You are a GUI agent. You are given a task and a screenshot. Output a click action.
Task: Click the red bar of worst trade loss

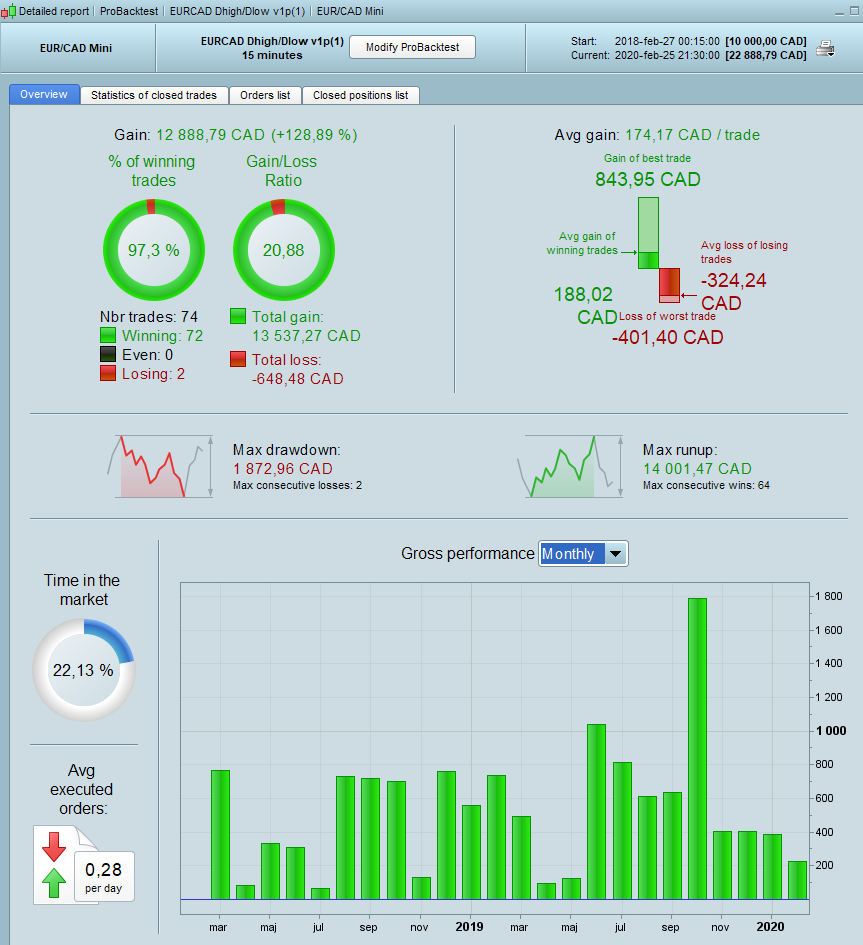tap(669, 285)
